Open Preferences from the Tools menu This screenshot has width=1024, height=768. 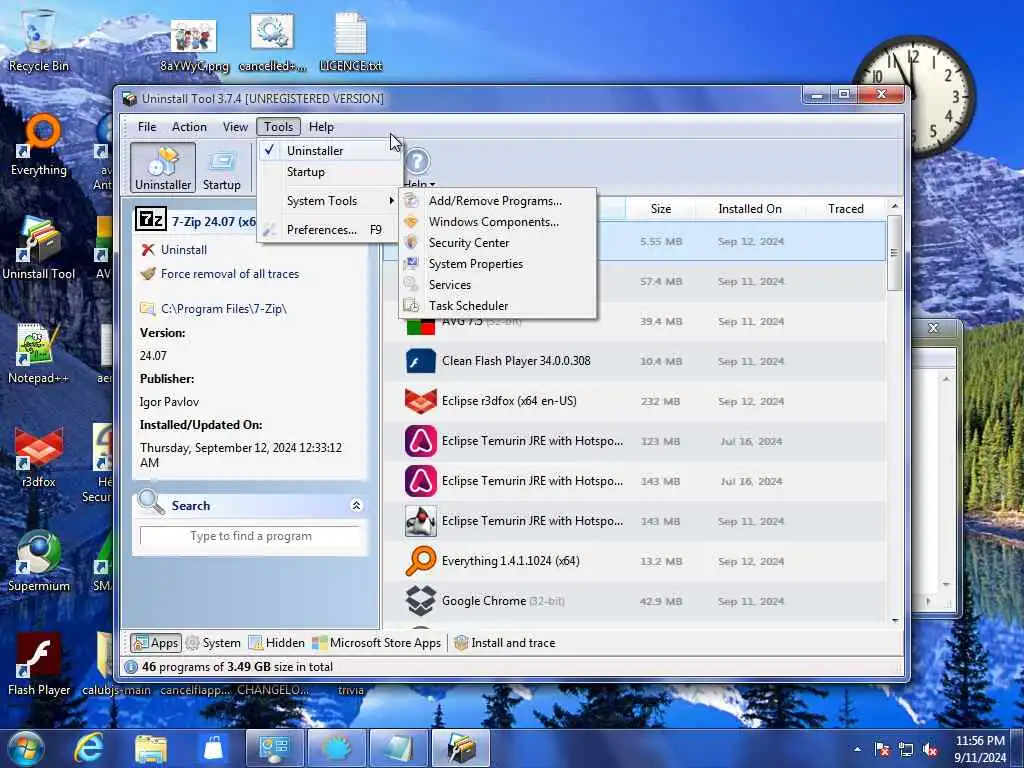(x=329, y=229)
